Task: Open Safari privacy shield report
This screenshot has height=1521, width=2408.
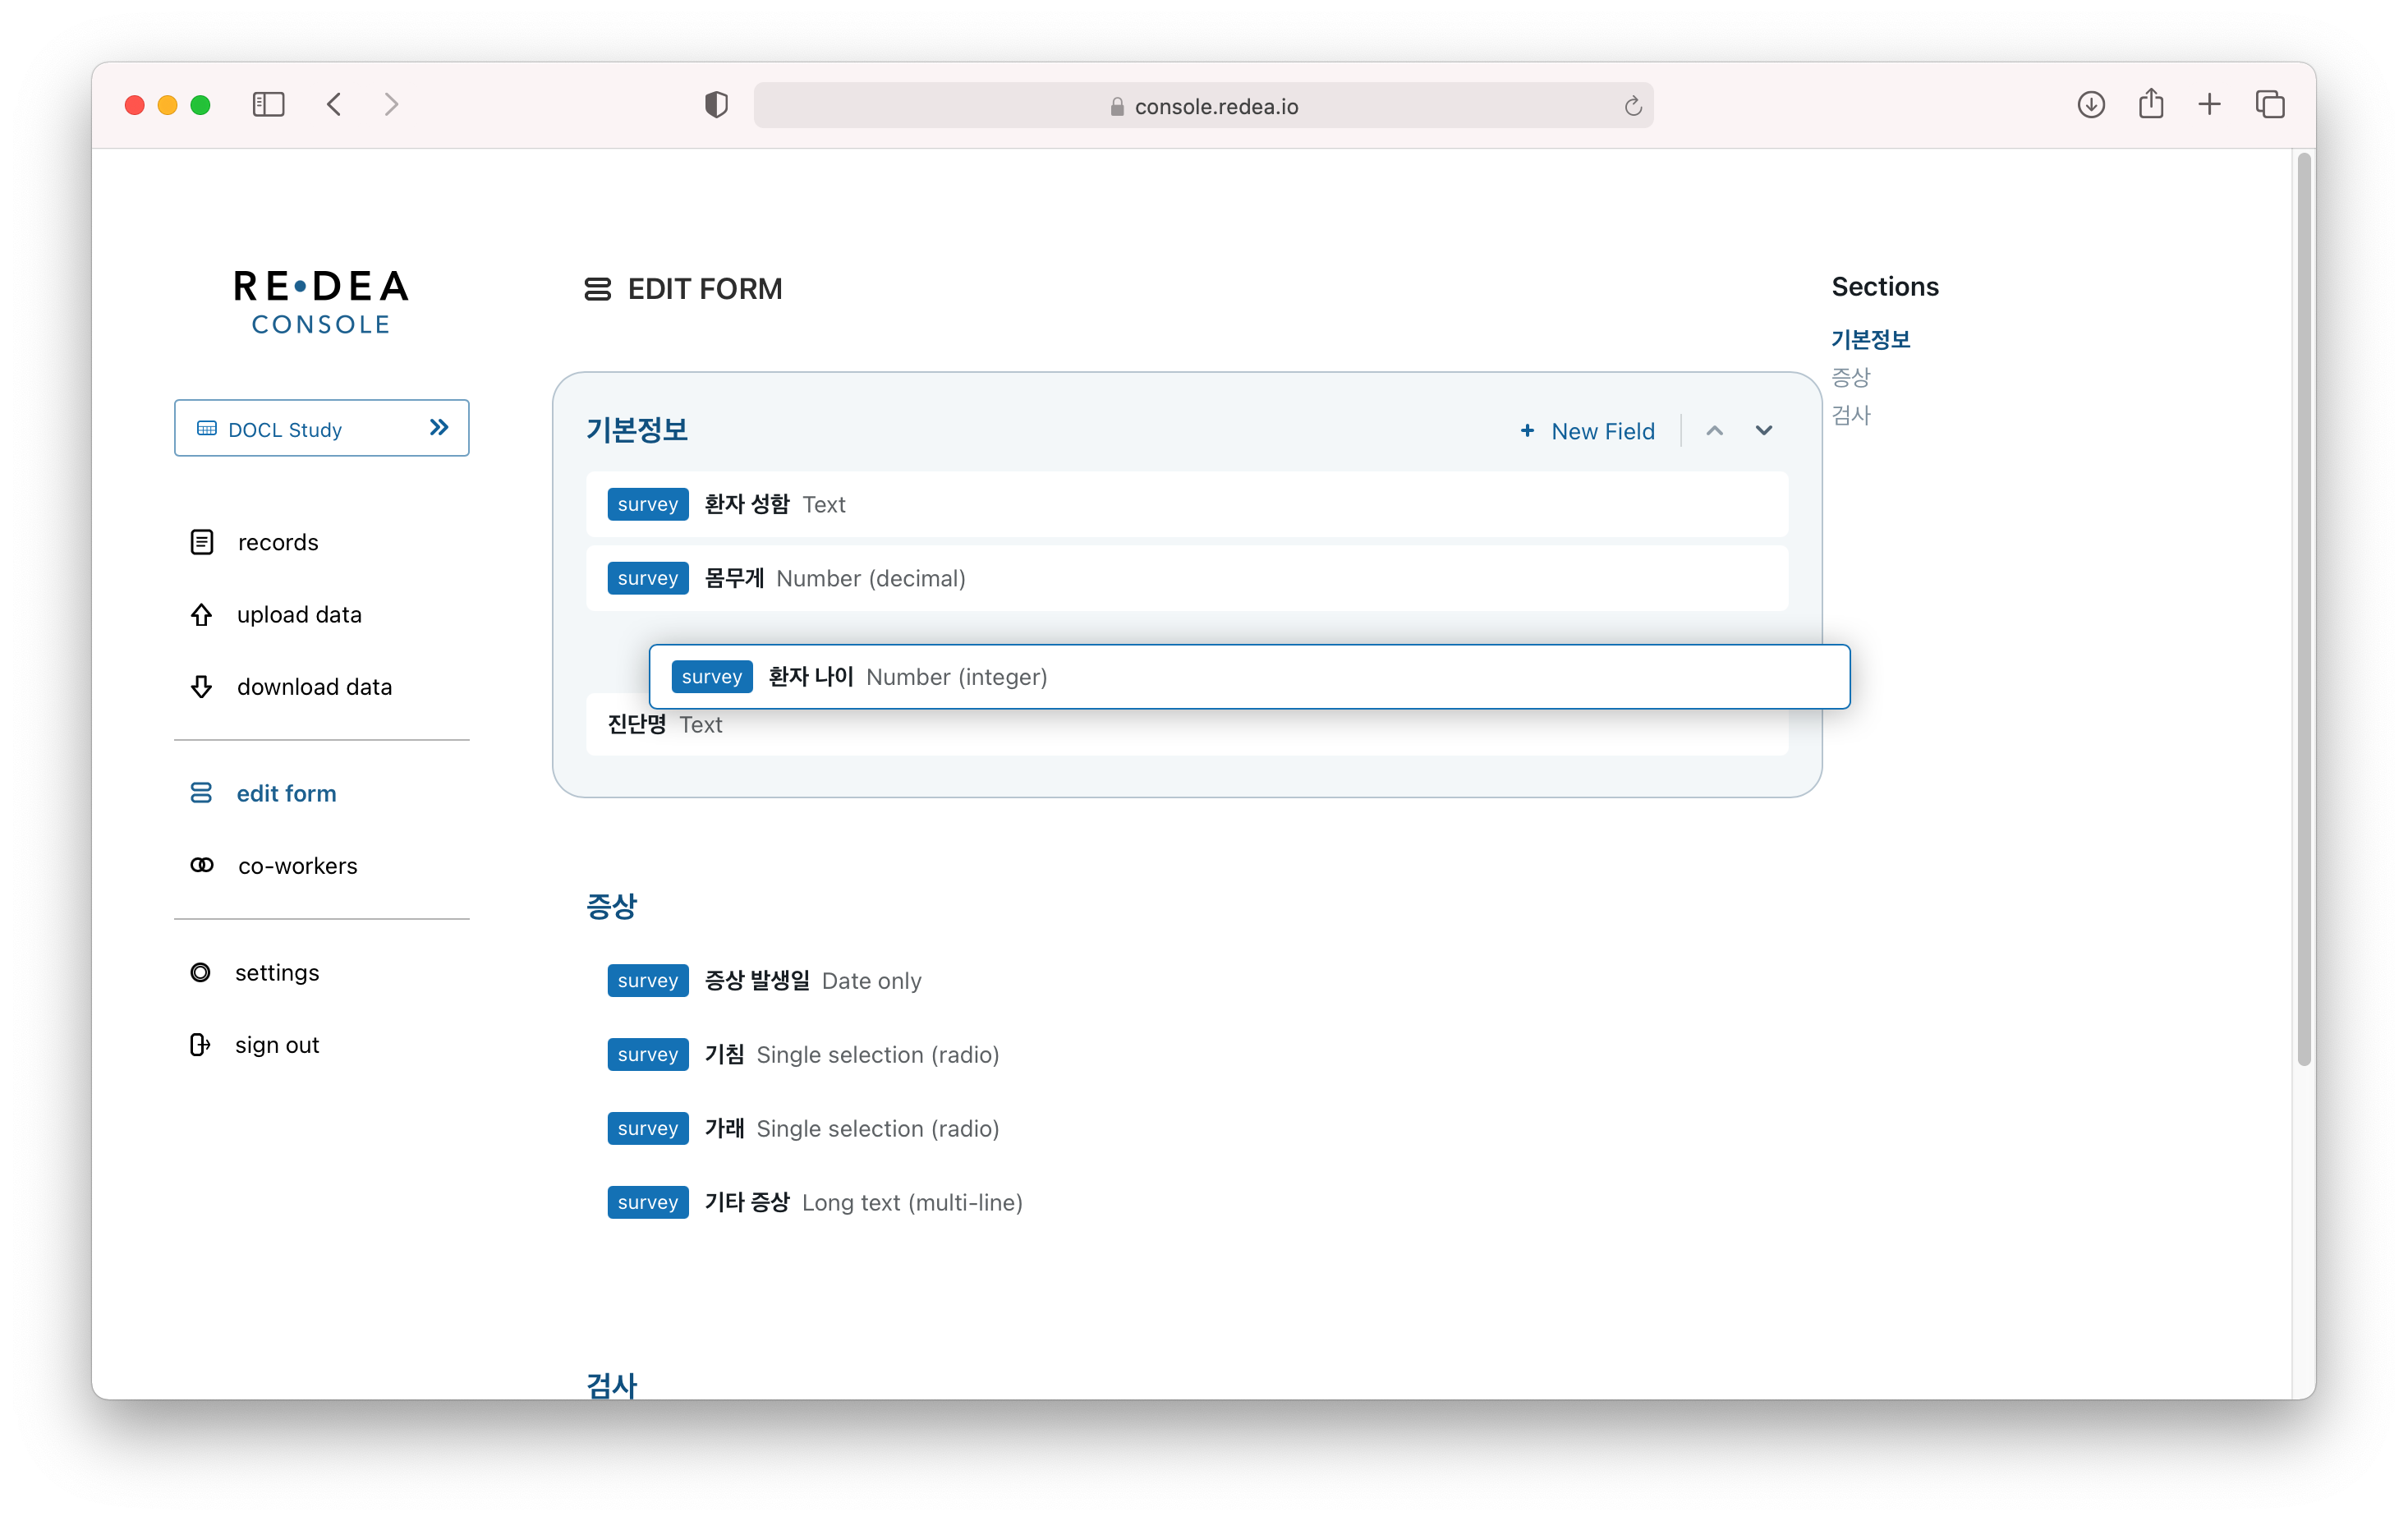Action: pos(715,105)
